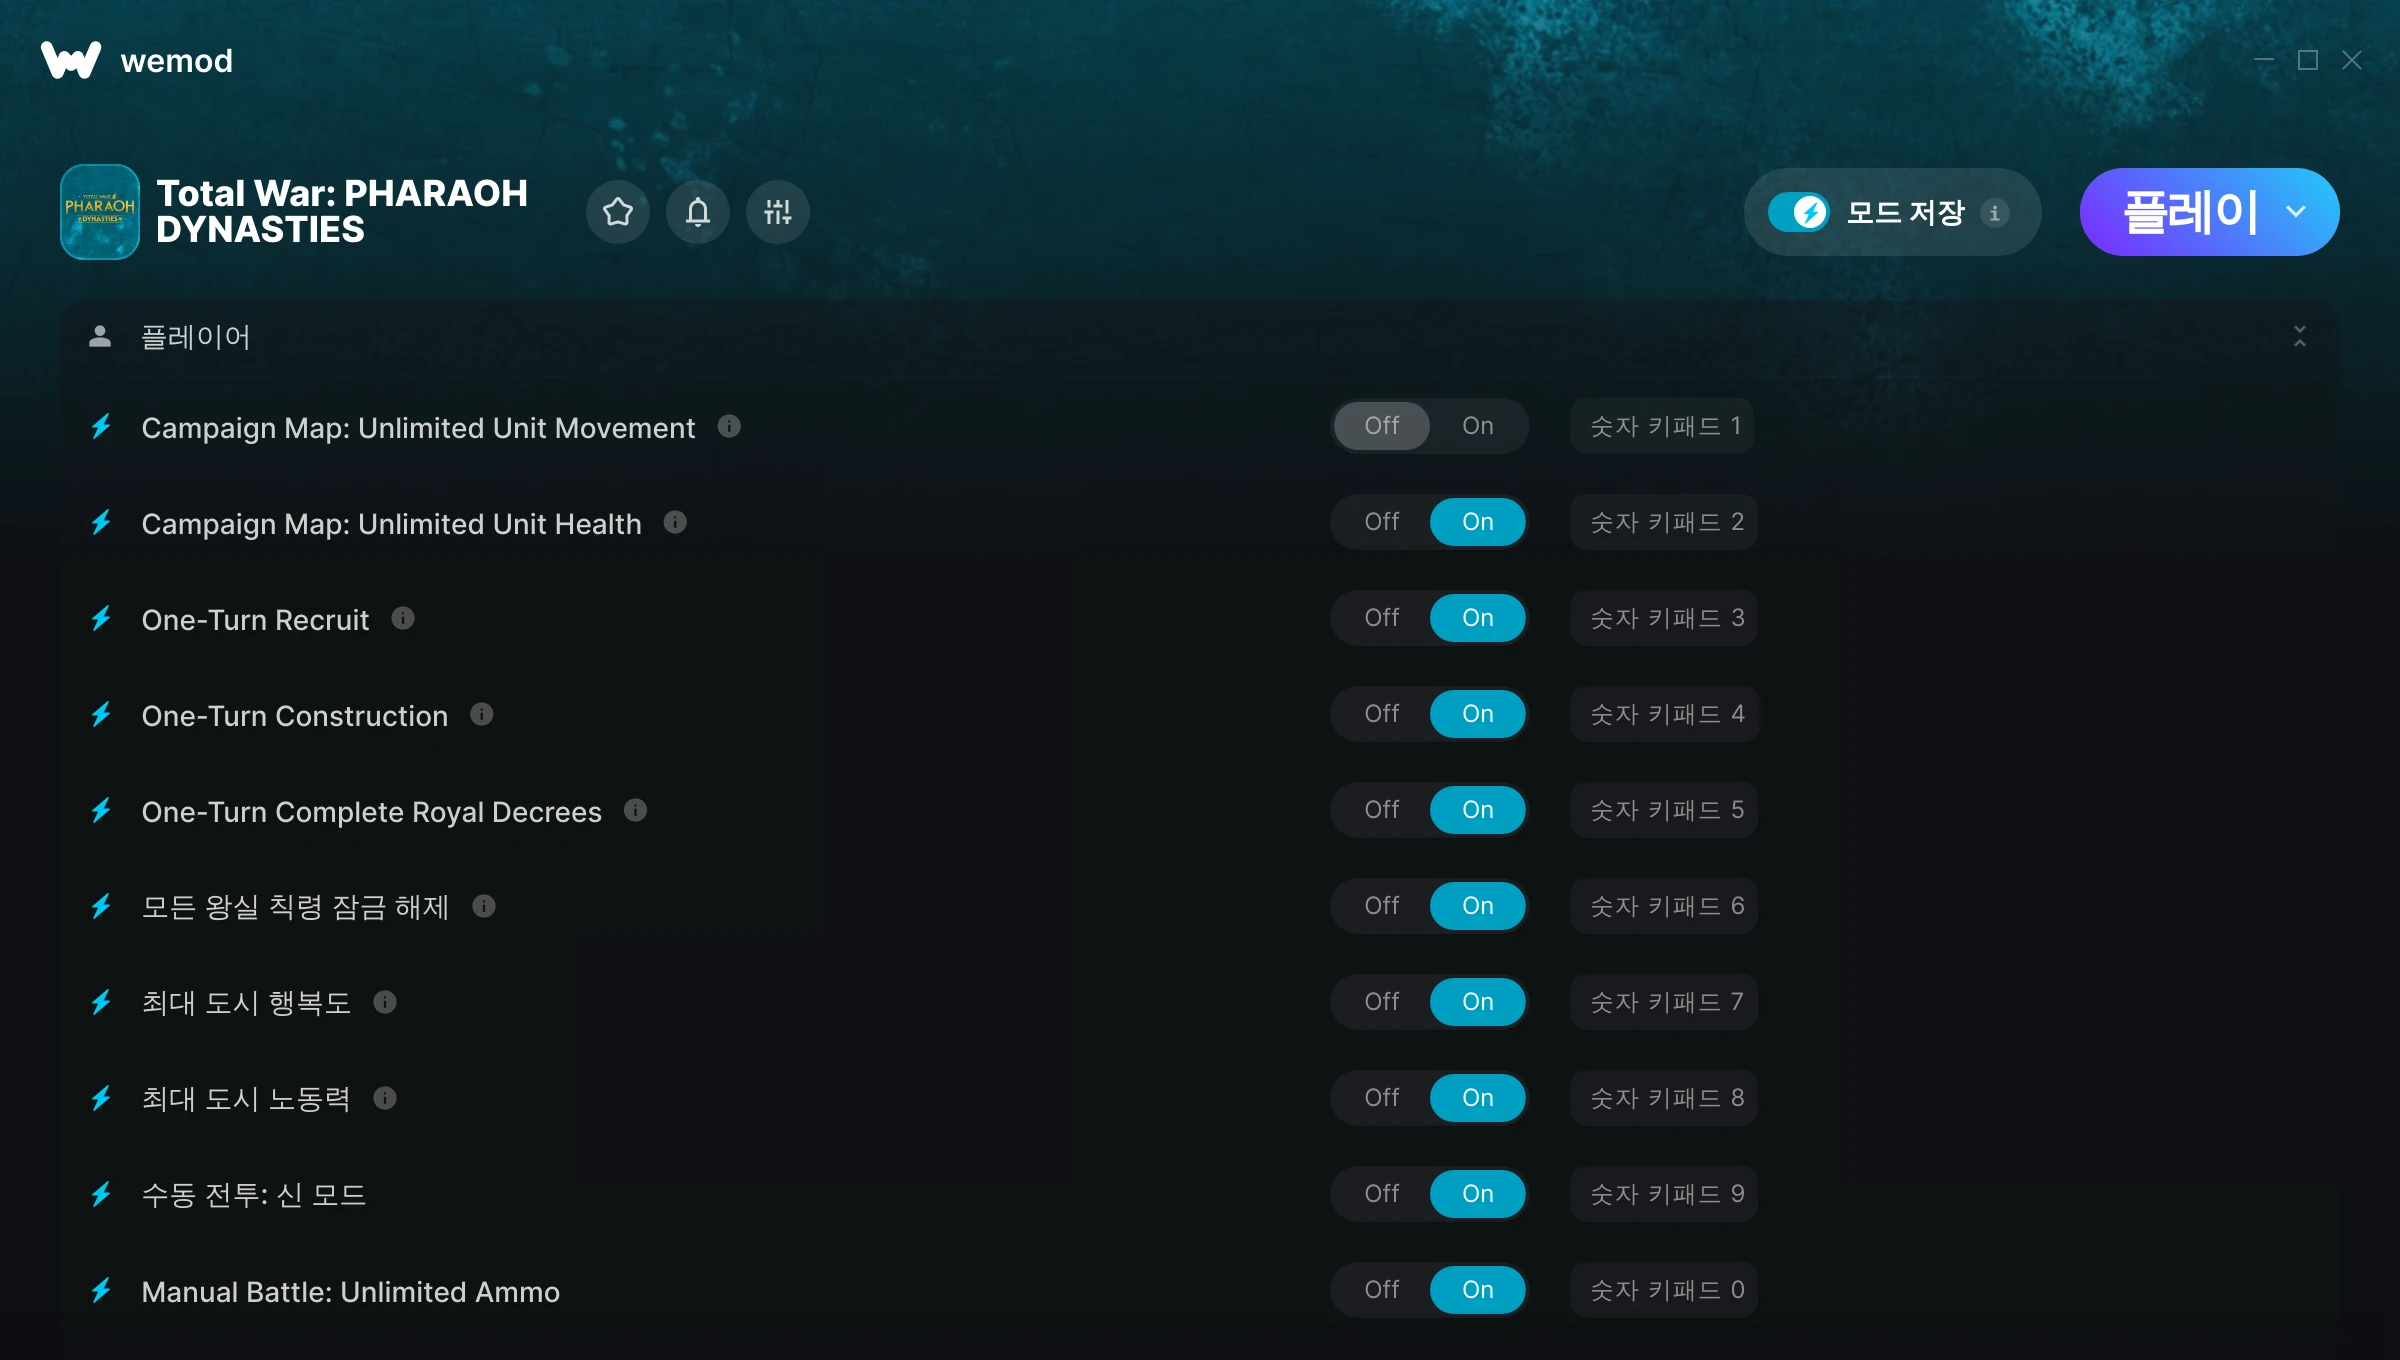Change the 숫자 키패드 3 hotkey
This screenshot has height=1360, width=2400.
click(x=1664, y=618)
